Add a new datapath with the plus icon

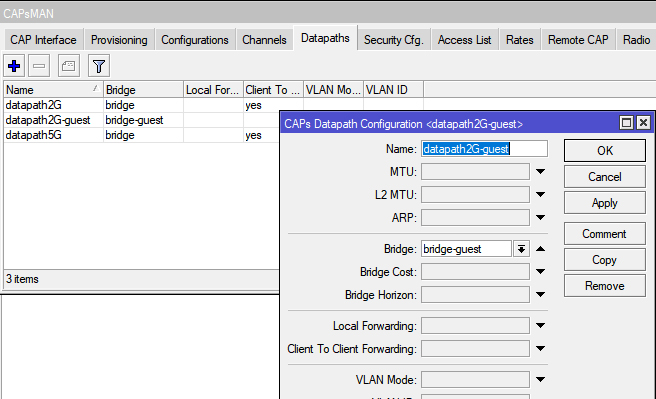click(x=14, y=66)
